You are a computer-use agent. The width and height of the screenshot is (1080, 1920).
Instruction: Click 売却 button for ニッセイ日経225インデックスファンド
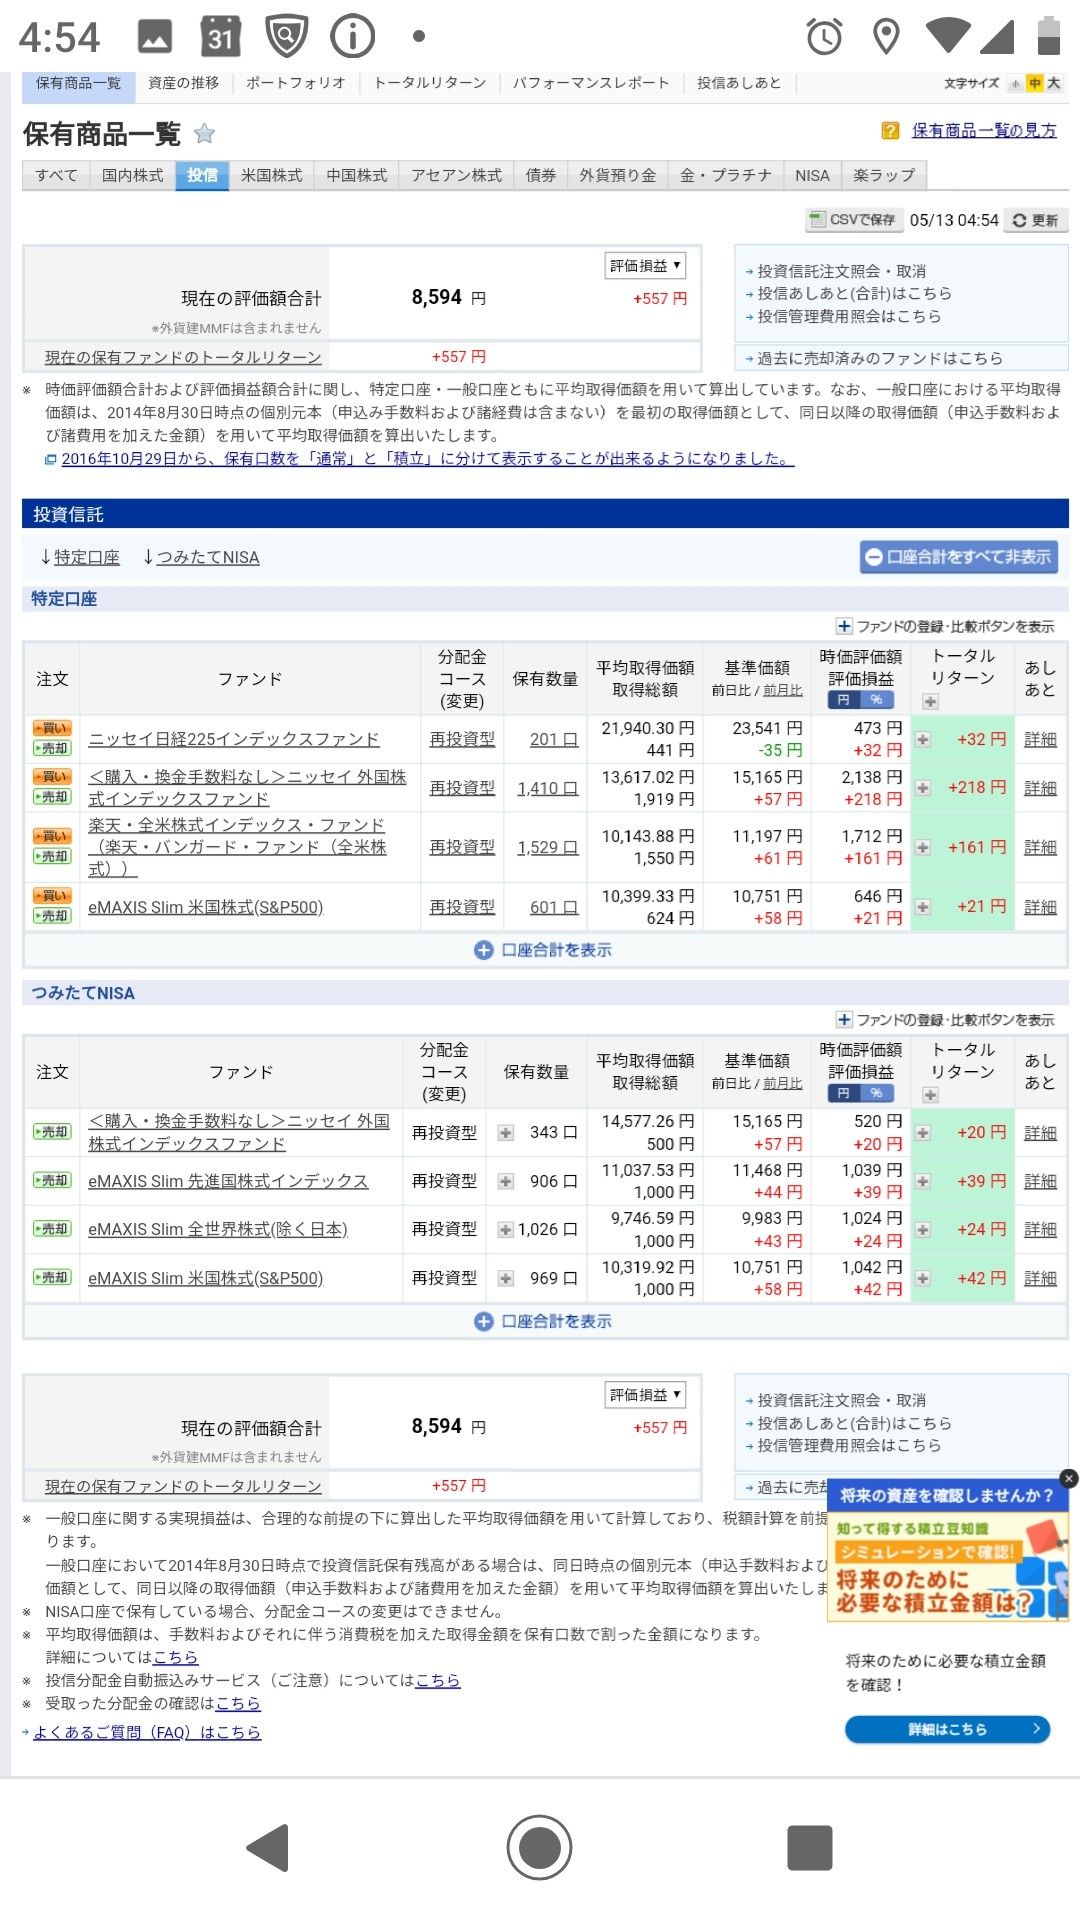coord(52,749)
